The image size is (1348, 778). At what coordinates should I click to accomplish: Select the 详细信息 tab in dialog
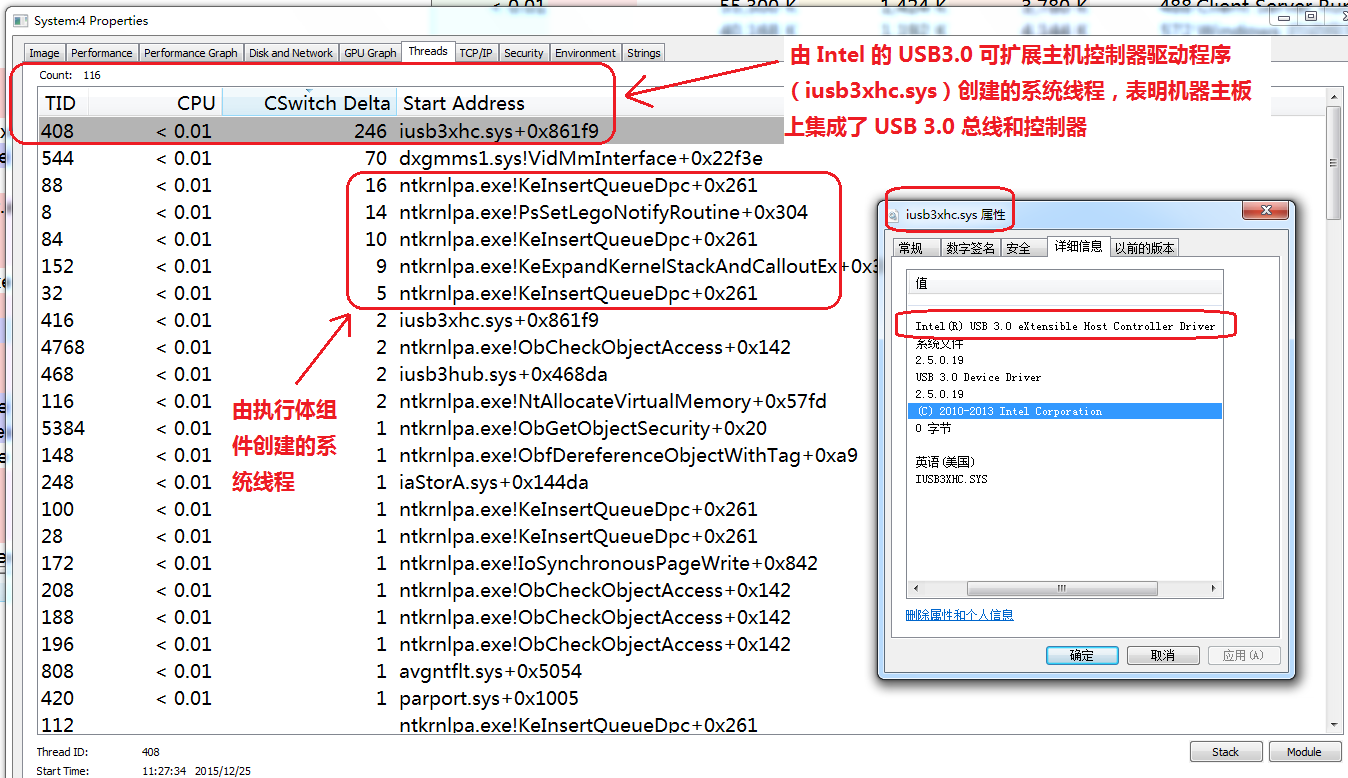pos(1078,246)
